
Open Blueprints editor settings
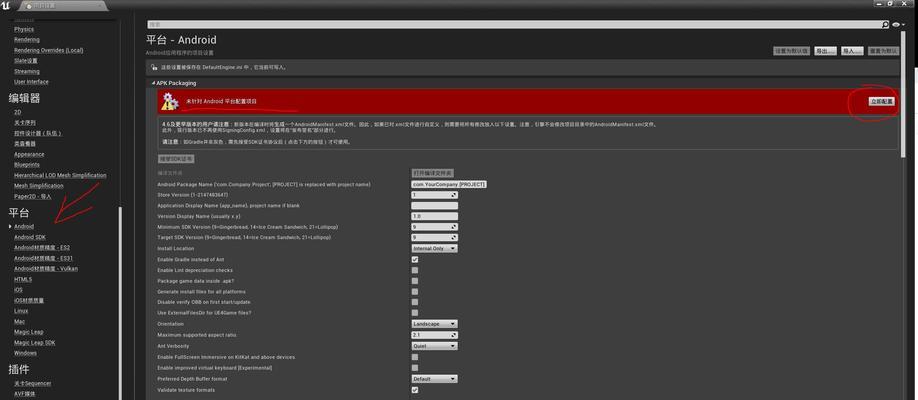[27, 165]
